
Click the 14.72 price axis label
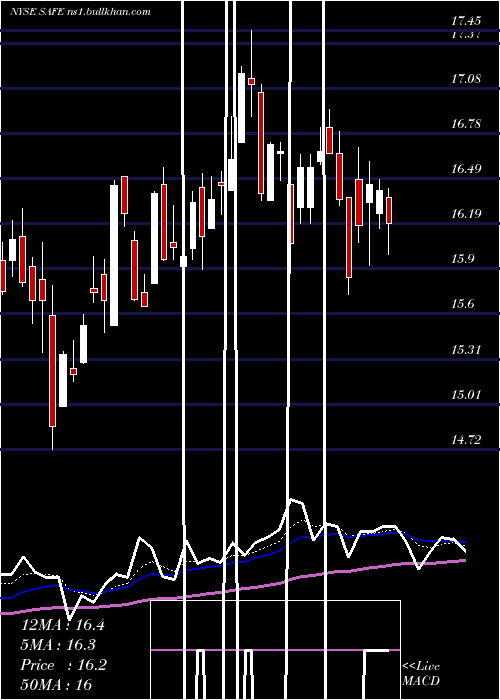click(x=466, y=440)
